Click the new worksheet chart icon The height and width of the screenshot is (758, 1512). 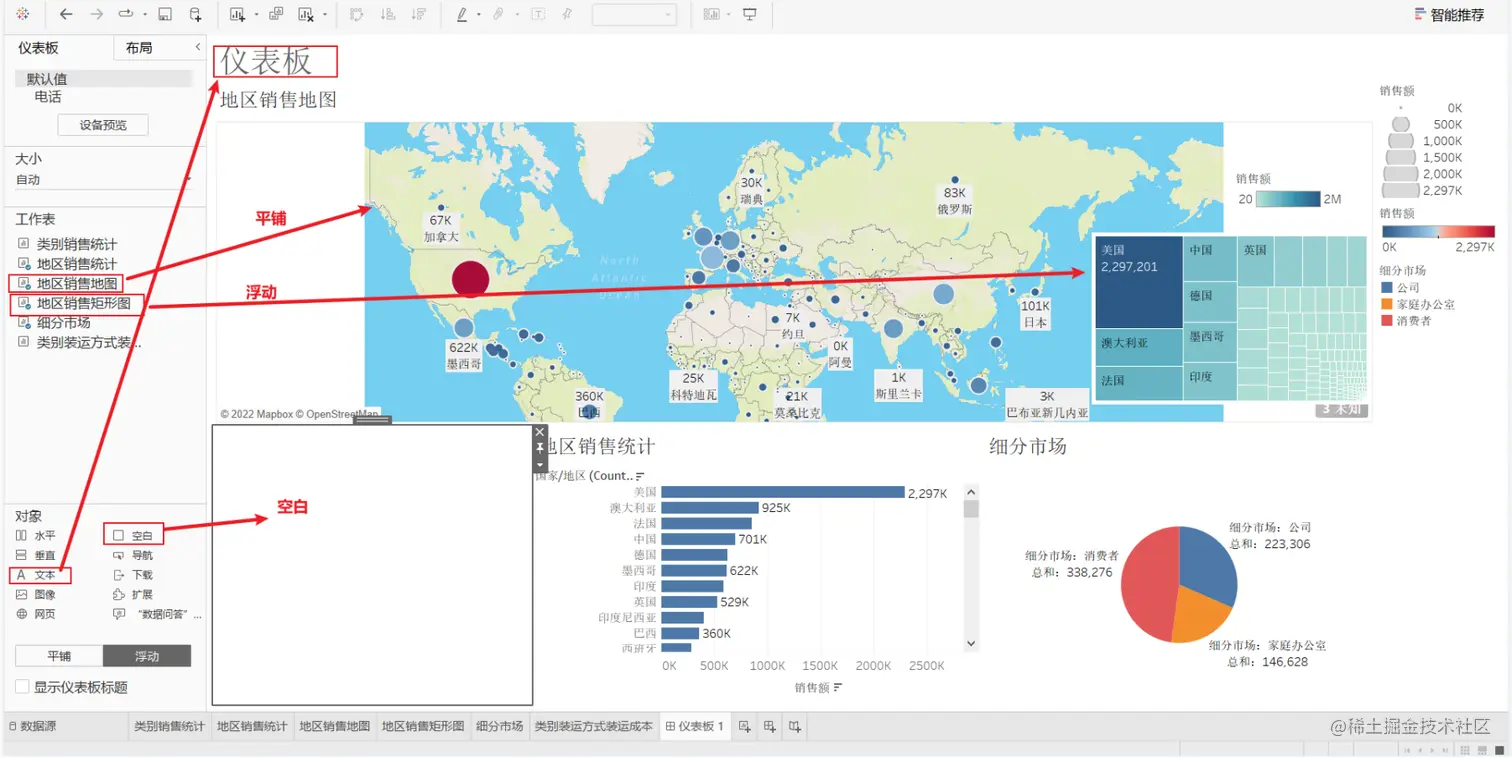point(237,14)
